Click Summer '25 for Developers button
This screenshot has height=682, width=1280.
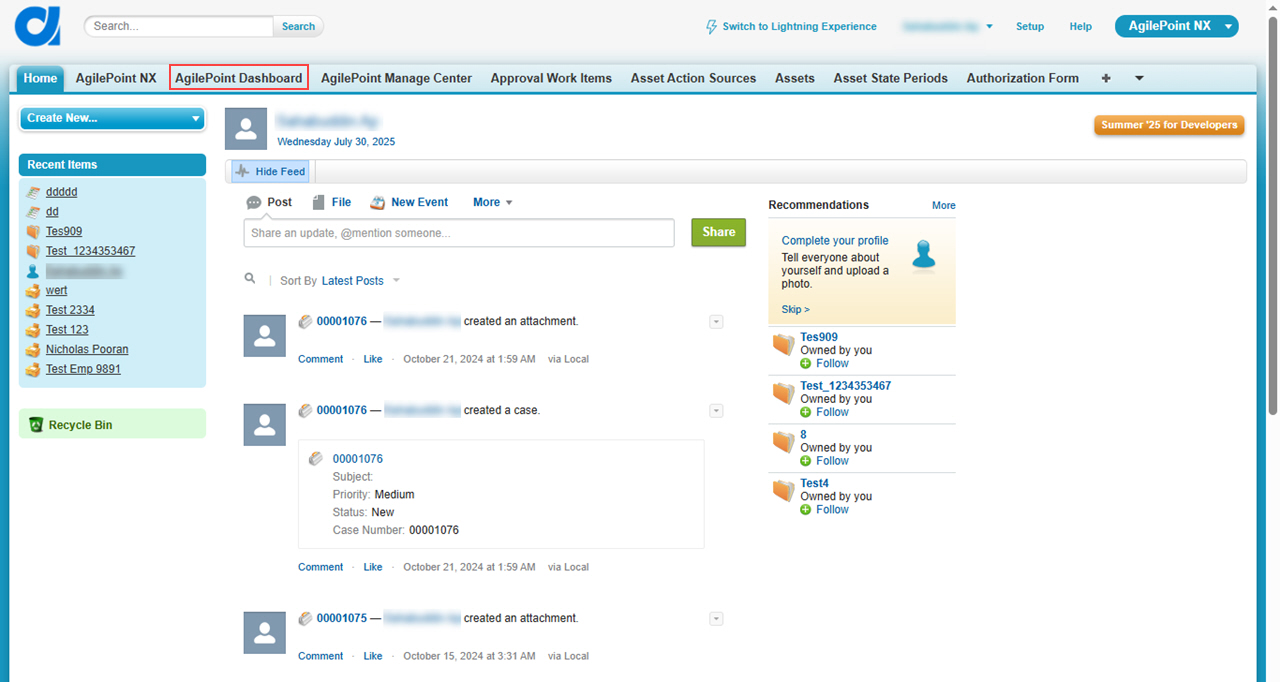click(x=1169, y=125)
